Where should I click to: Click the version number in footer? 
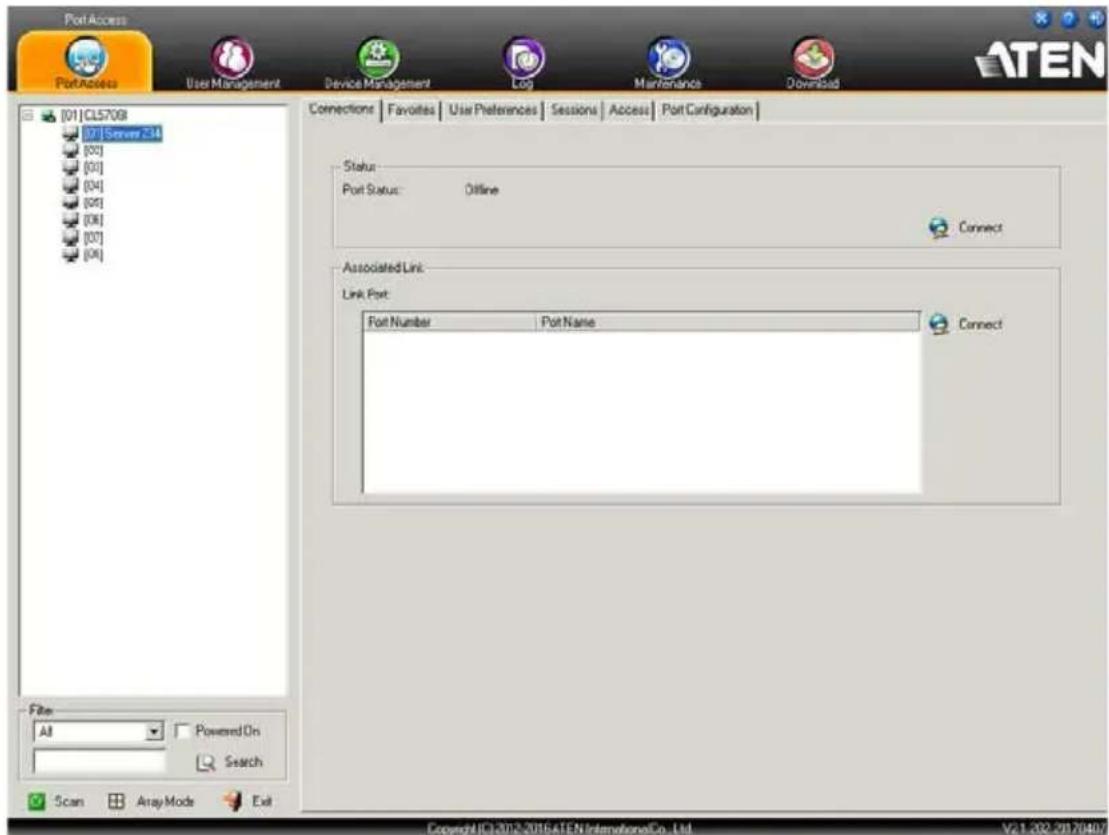pos(1054,828)
